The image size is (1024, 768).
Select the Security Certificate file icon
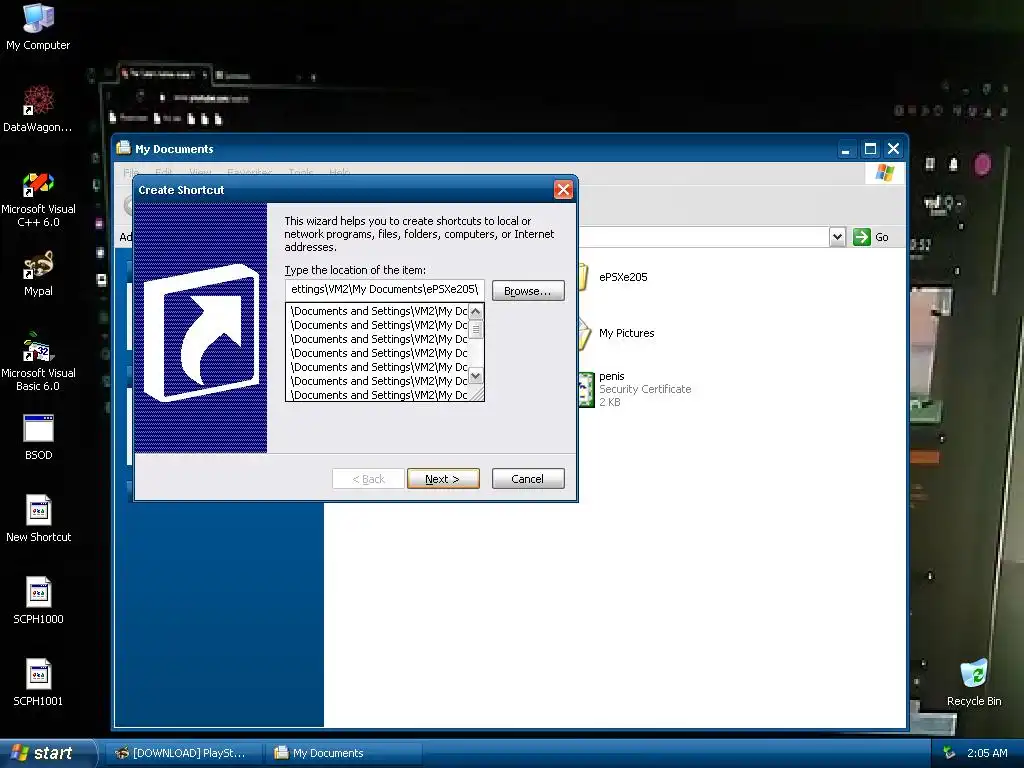click(x=586, y=389)
